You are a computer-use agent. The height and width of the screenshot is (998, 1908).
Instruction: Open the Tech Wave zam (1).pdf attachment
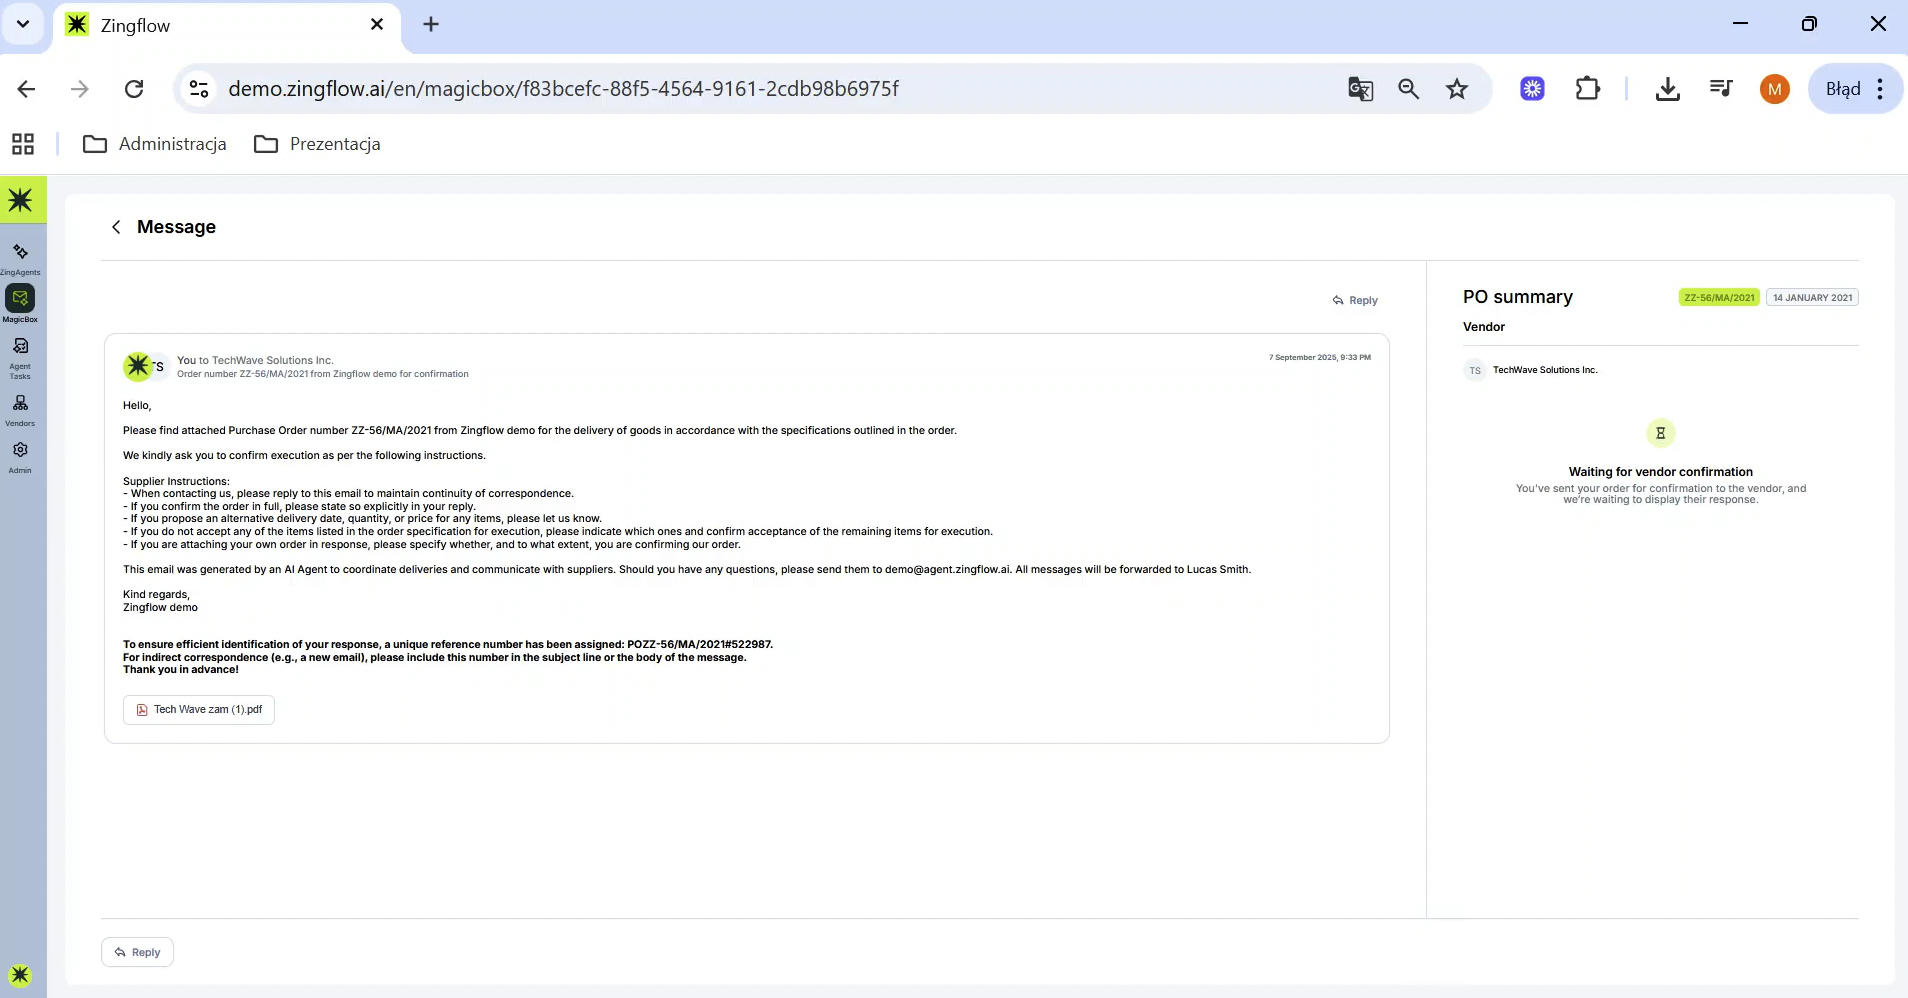199,710
